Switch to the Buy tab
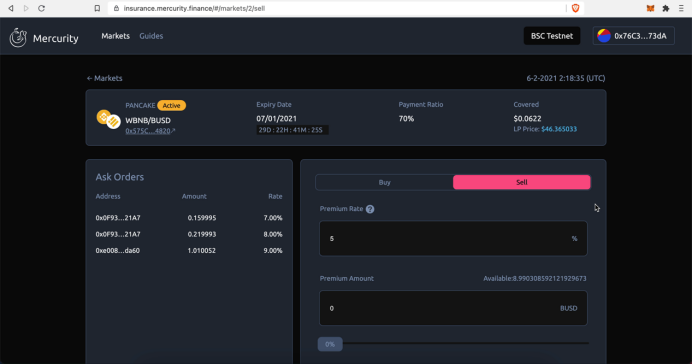Image resolution: width=692 pixels, height=364 pixels. (x=384, y=182)
